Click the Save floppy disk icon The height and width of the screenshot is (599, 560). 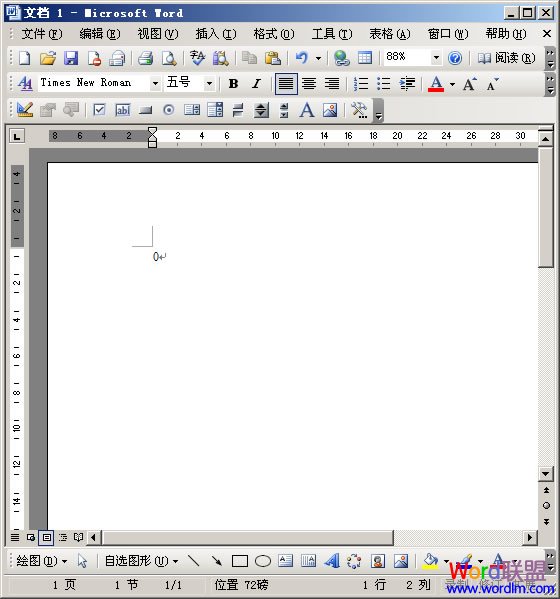tap(71, 58)
